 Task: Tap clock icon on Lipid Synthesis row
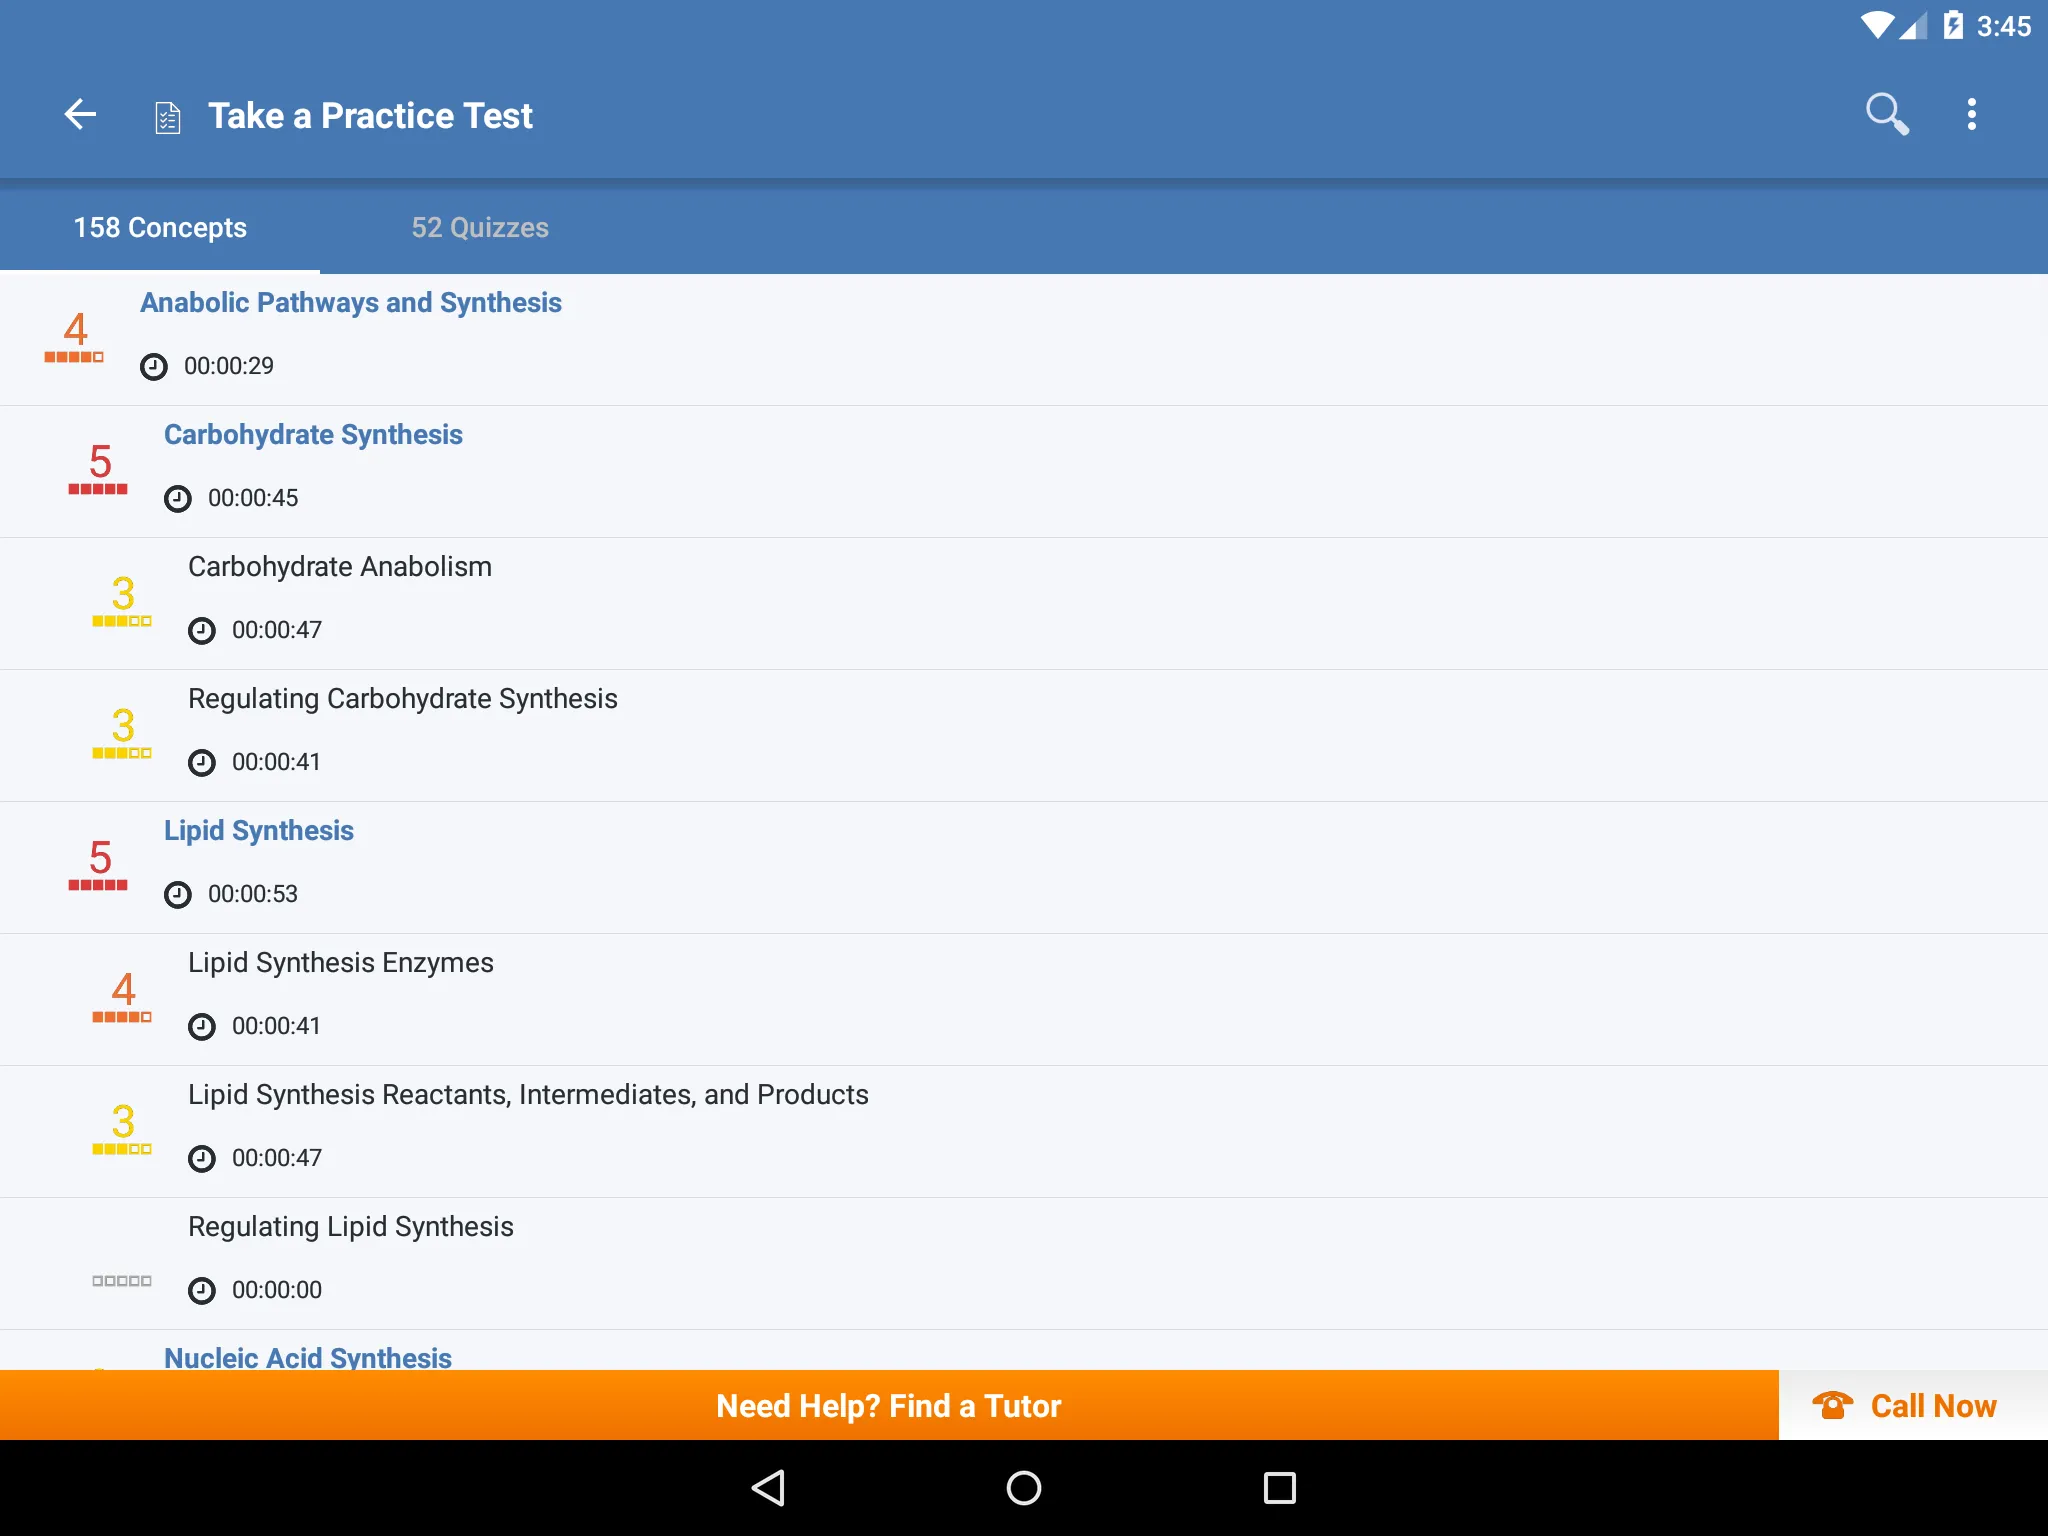coord(176,891)
